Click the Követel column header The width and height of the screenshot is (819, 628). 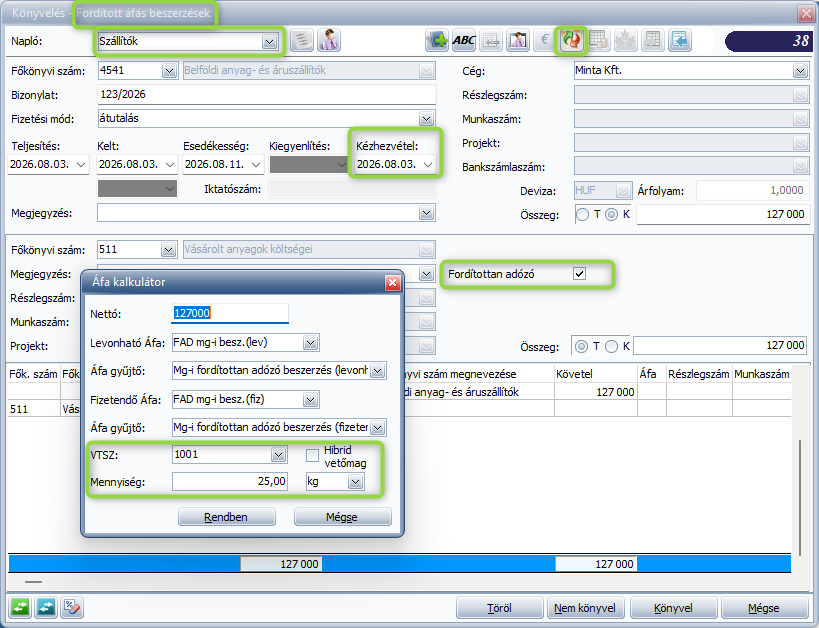click(595, 374)
